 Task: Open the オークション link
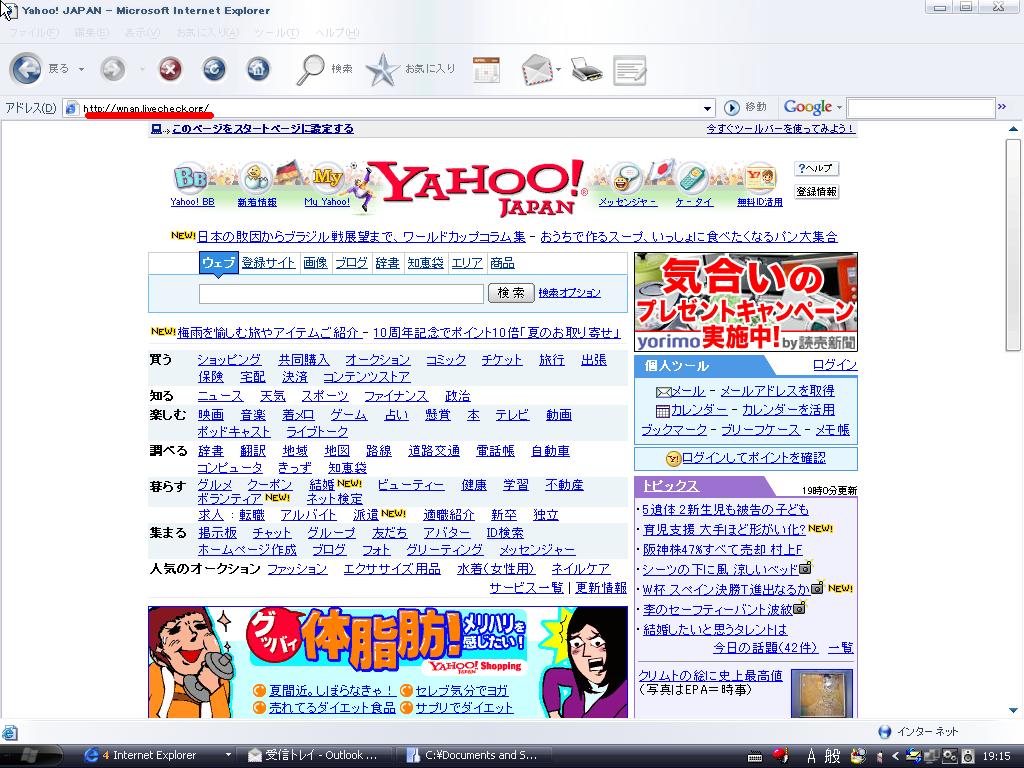[x=377, y=360]
